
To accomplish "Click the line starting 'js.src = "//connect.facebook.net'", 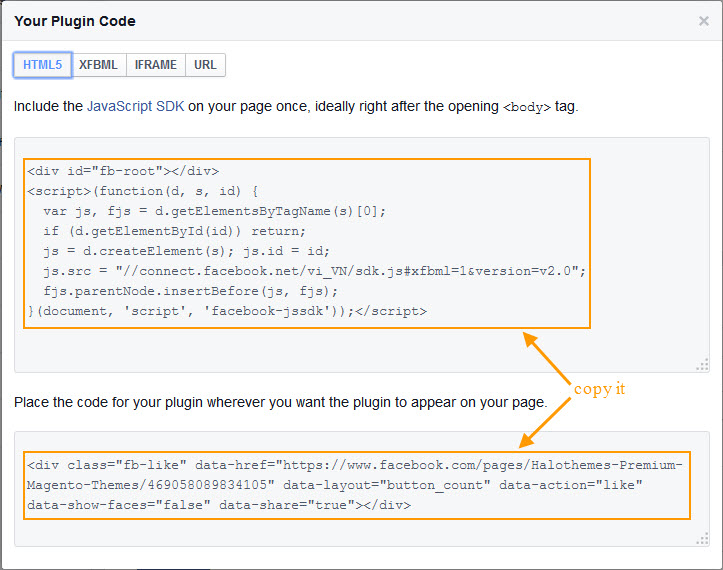I will (314, 271).
